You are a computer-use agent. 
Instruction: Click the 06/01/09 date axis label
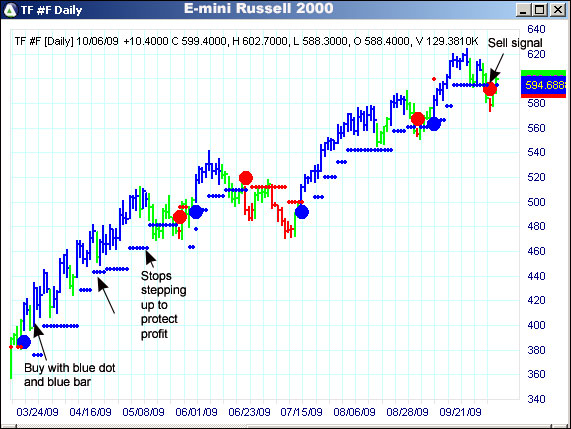pos(196,412)
